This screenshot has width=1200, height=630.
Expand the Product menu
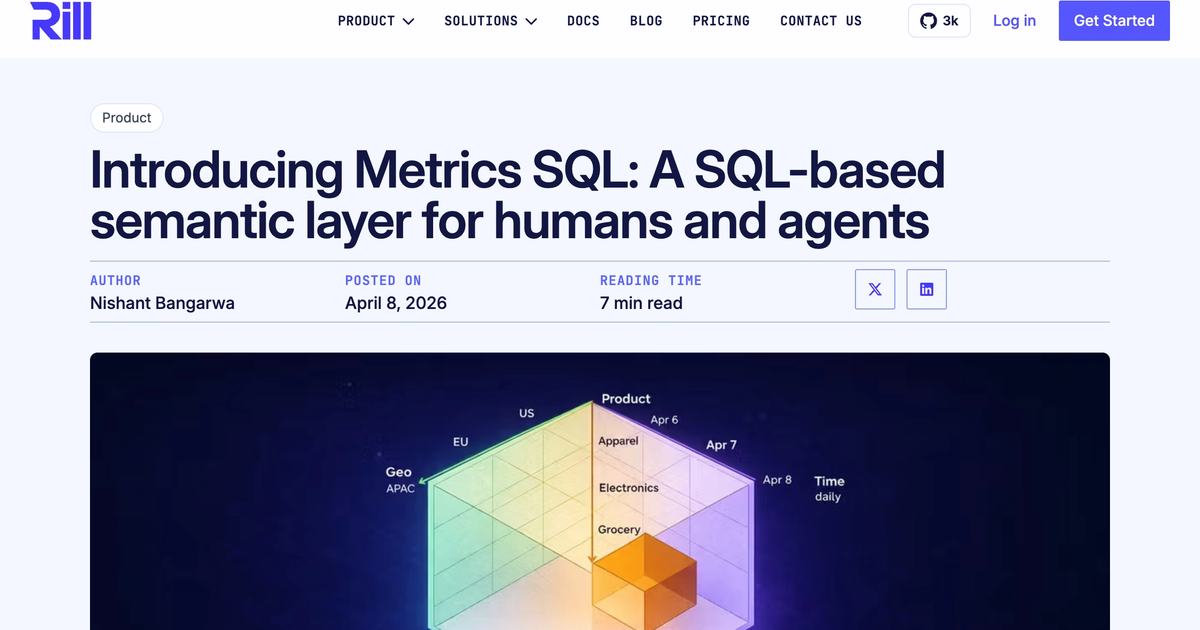[376, 20]
